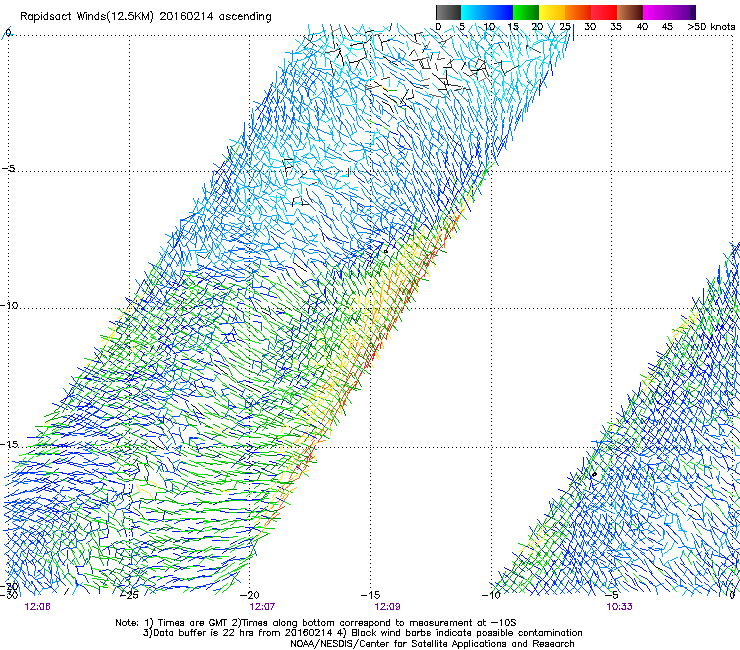Click the '-15' longitude axis label
This screenshot has height=650, width=740.
pos(370,595)
